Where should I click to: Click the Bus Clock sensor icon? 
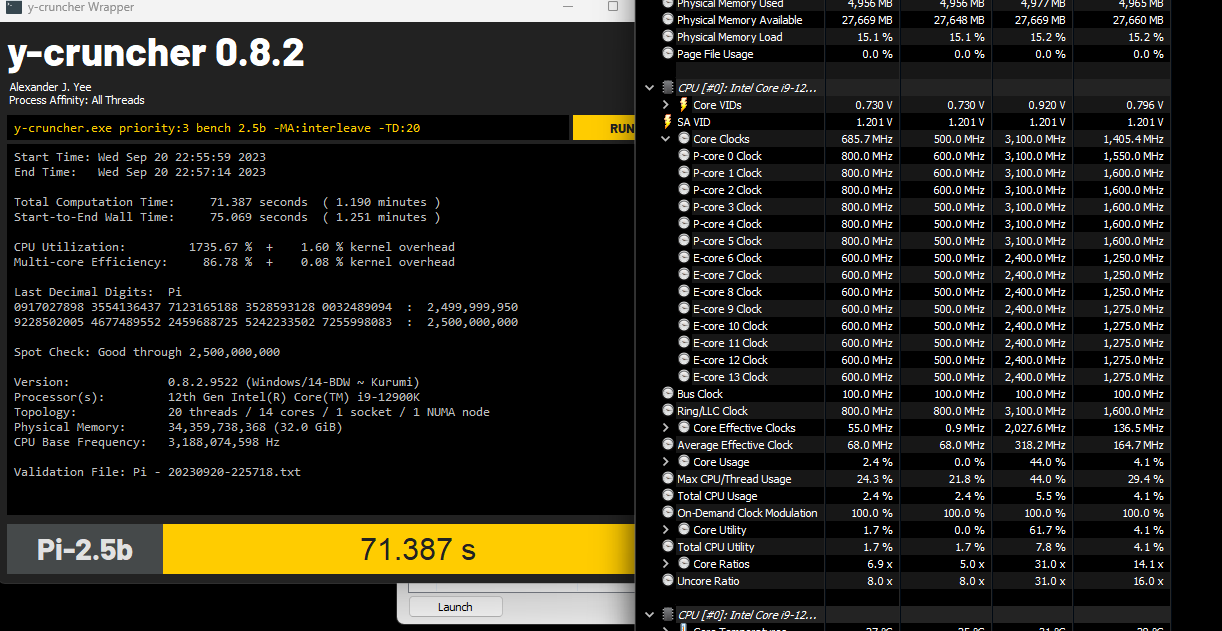(x=668, y=394)
